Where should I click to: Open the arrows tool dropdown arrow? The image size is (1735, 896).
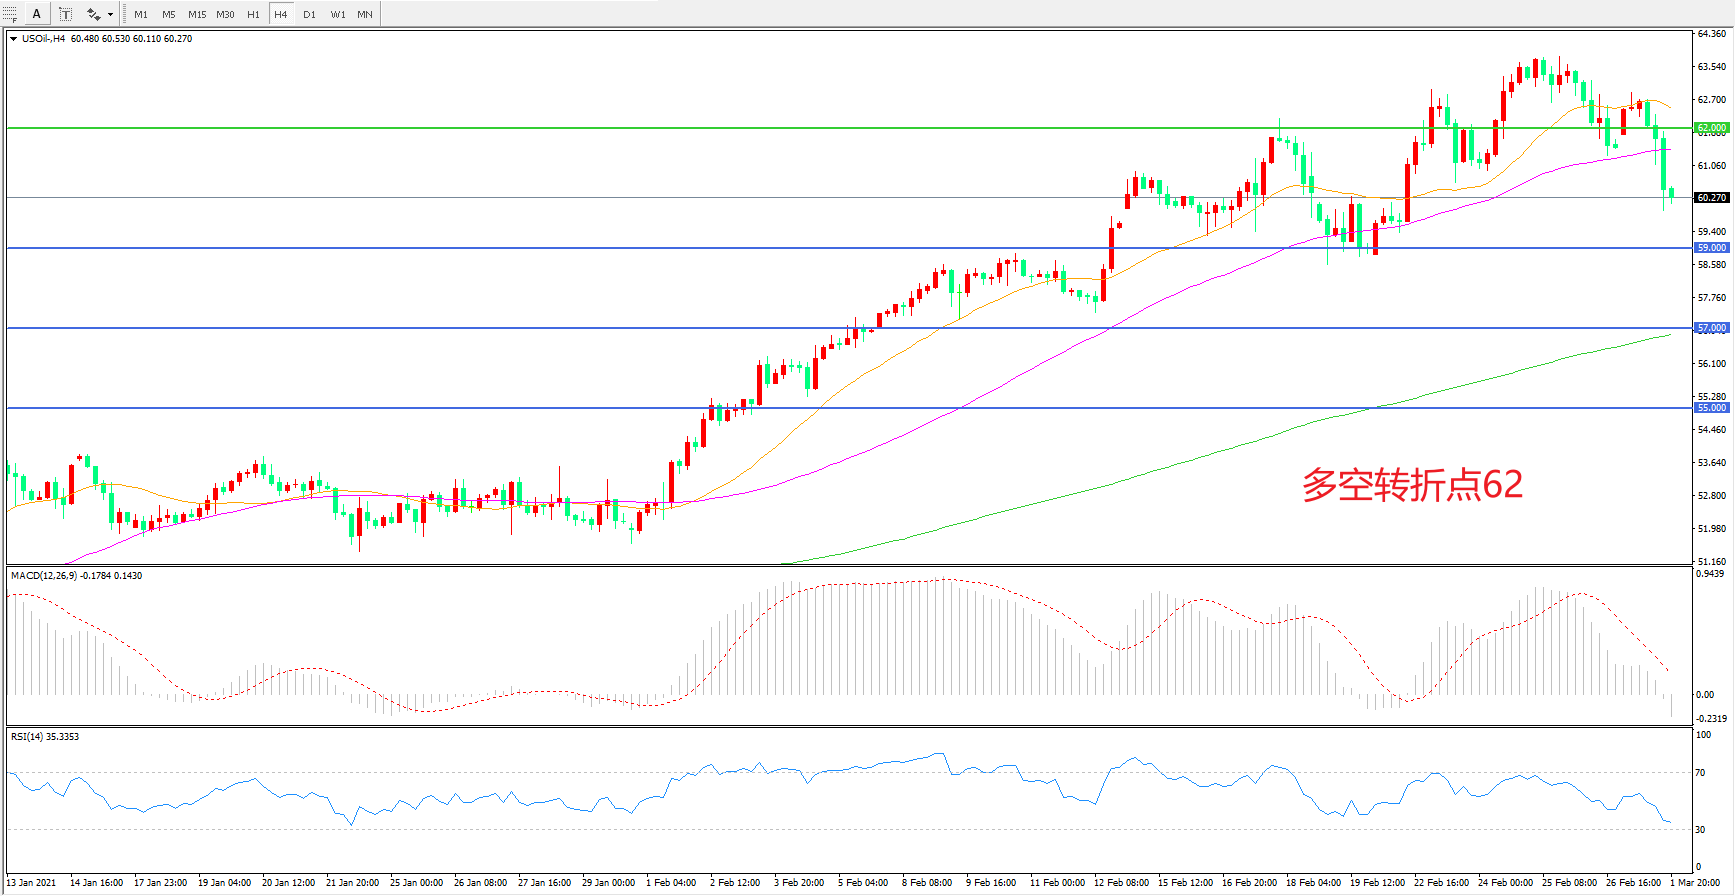pos(110,15)
